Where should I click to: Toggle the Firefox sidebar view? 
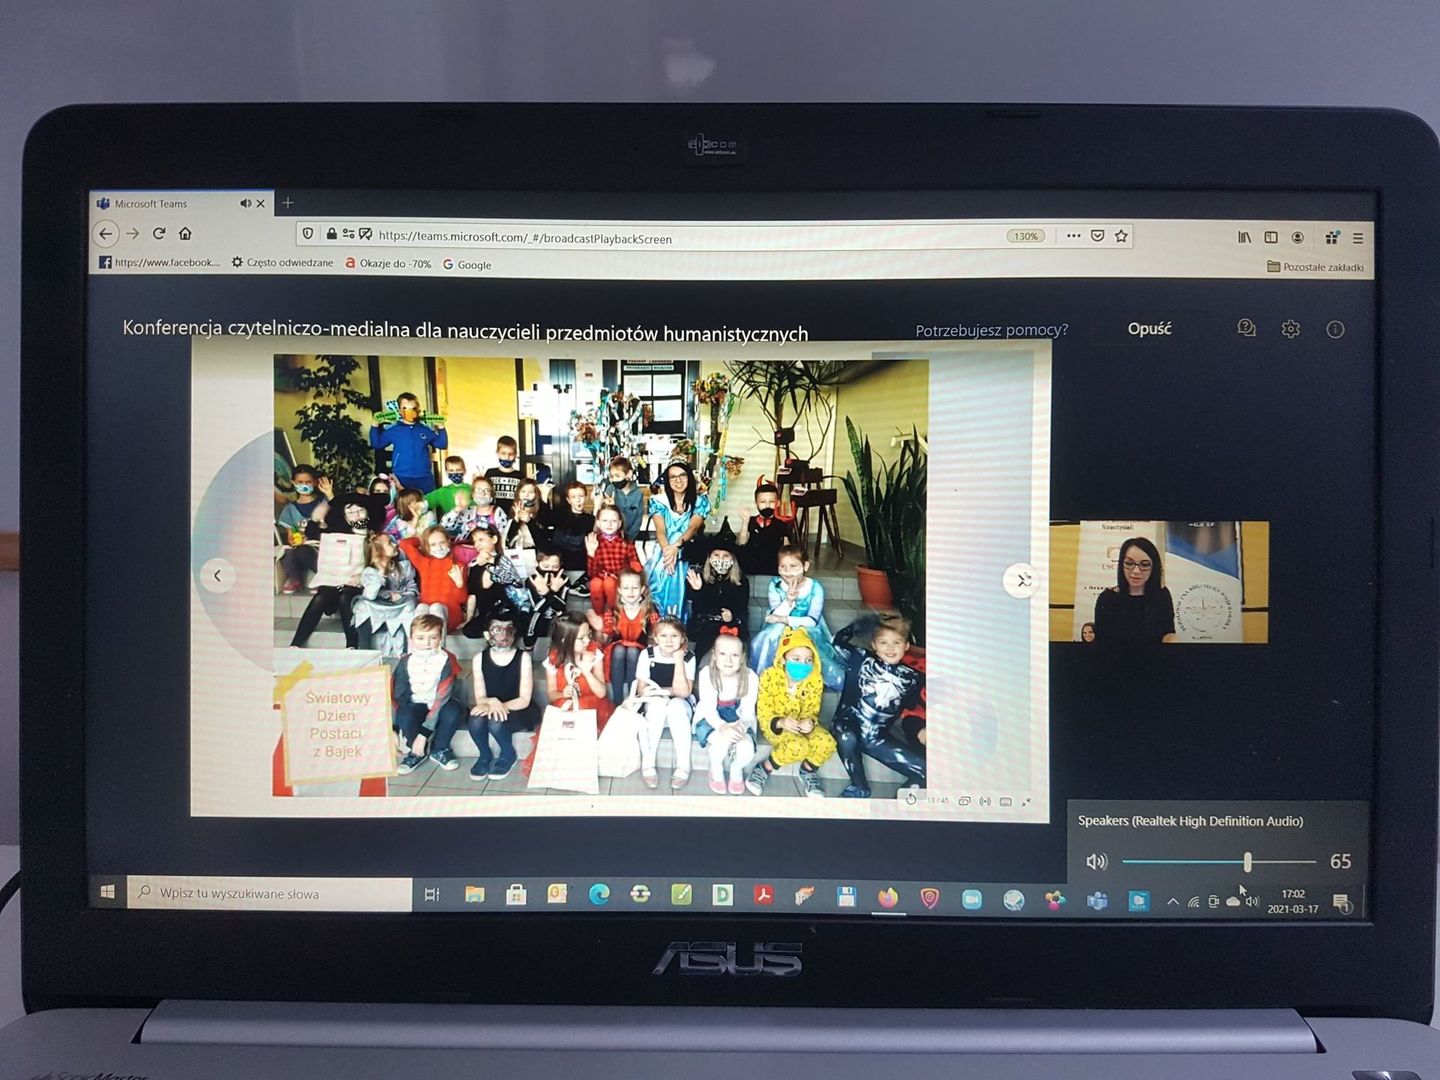pyautogui.click(x=1271, y=237)
